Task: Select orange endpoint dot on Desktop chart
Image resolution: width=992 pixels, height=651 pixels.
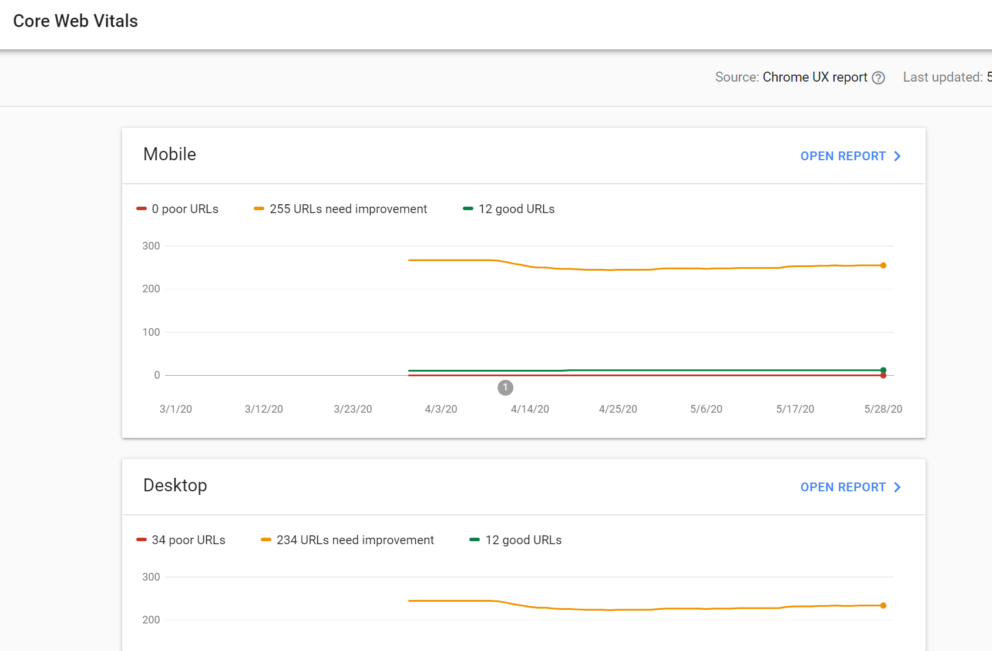Action: coord(882,605)
